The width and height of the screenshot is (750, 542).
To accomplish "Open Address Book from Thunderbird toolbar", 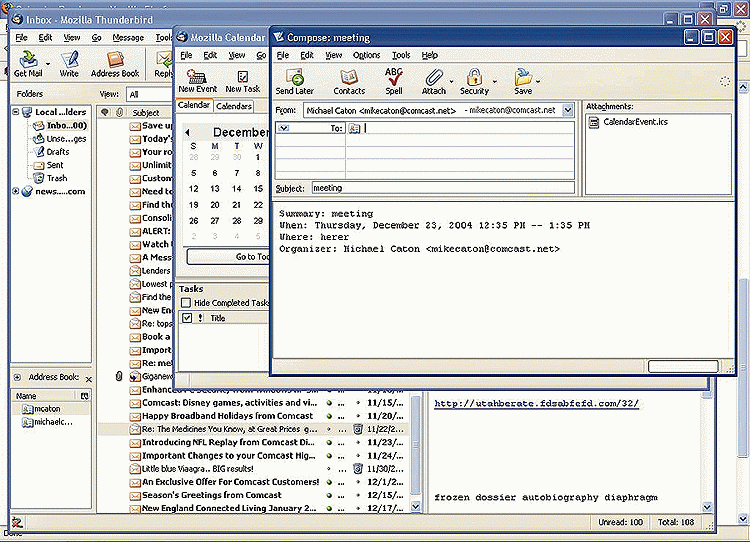I will 115,64.
